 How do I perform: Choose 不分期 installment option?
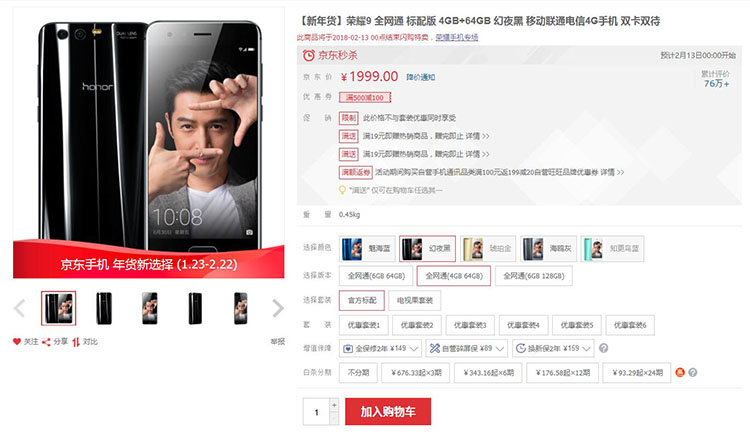tap(358, 373)
